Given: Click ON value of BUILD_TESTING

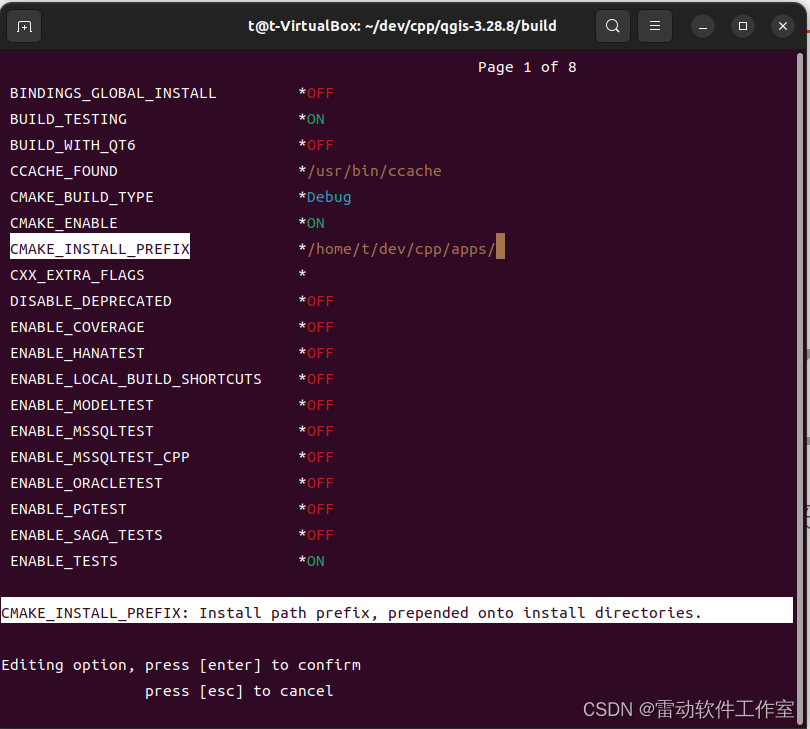Looking at the screenshot, I should 316,119.
